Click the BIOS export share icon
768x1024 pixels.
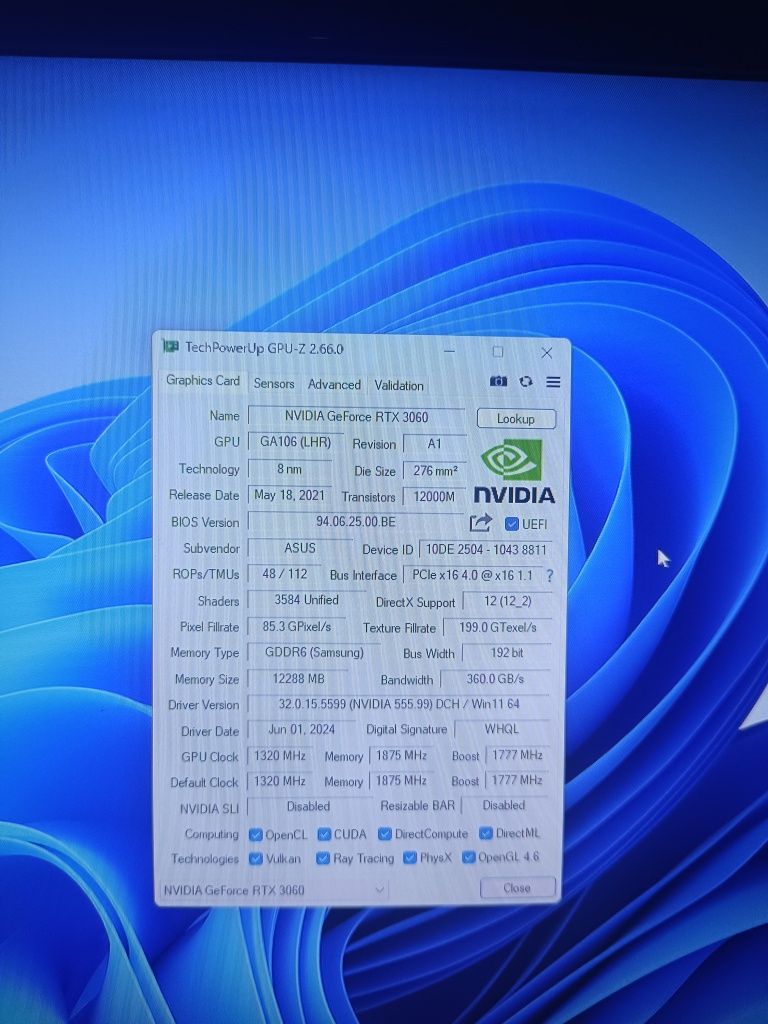[480, 523]
